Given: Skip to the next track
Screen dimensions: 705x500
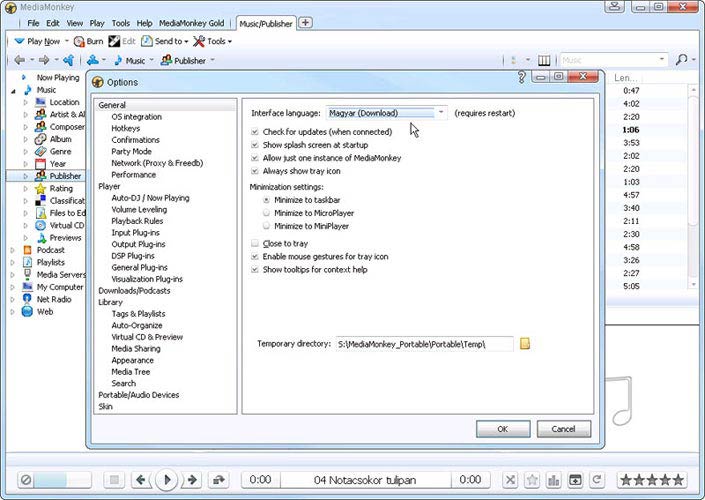Looking at the screenshot, I should tap(193, 480).
